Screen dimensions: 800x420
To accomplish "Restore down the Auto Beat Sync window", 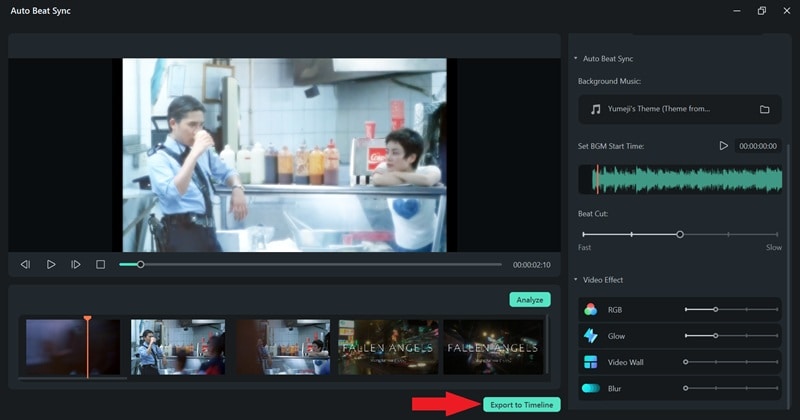I will [762, 11].
